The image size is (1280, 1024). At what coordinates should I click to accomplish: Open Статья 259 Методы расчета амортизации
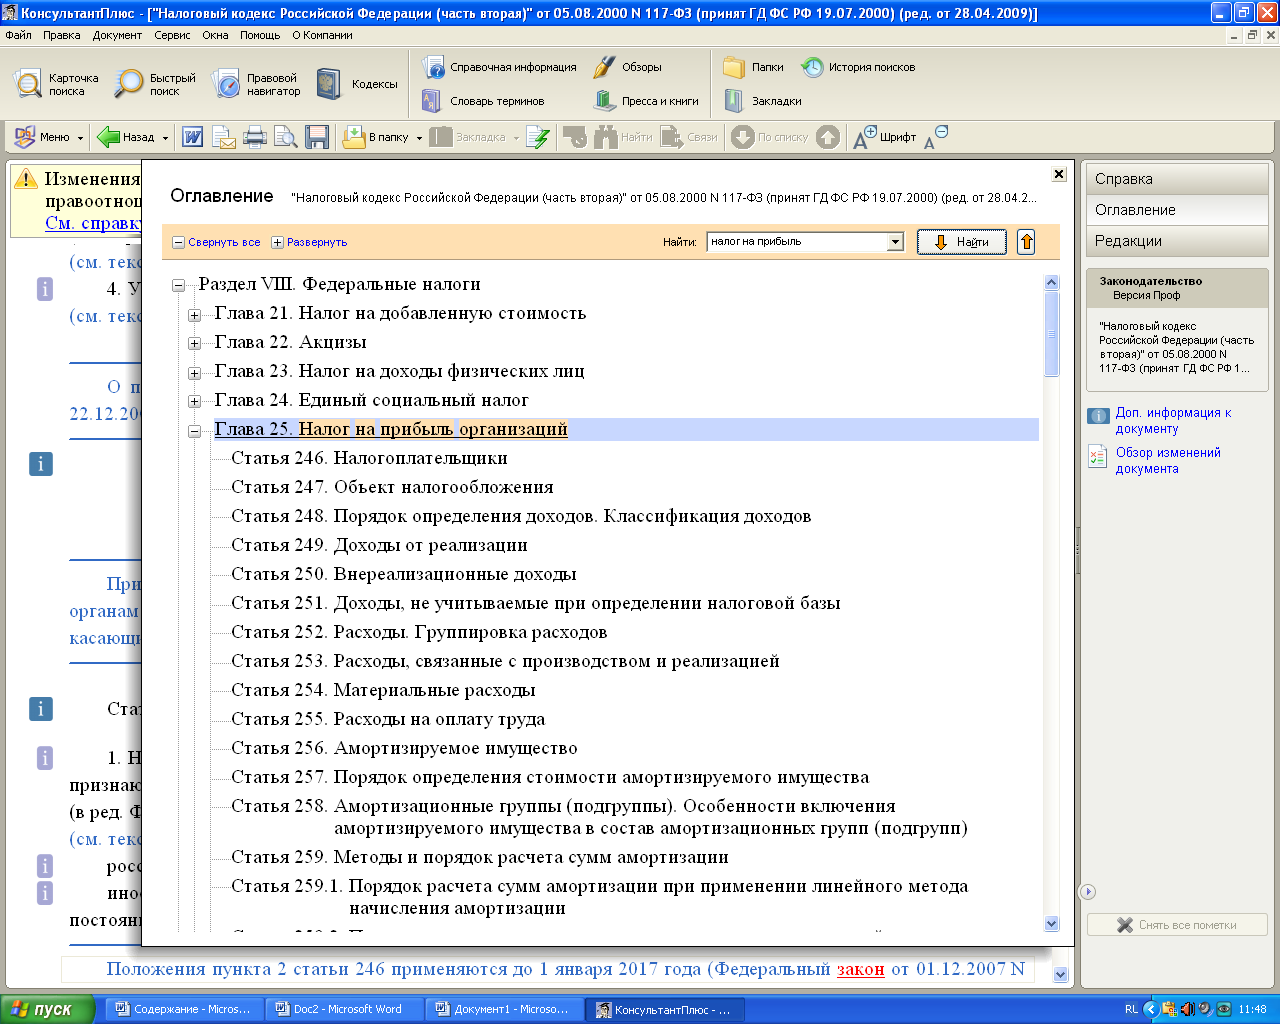pos(480,857)
